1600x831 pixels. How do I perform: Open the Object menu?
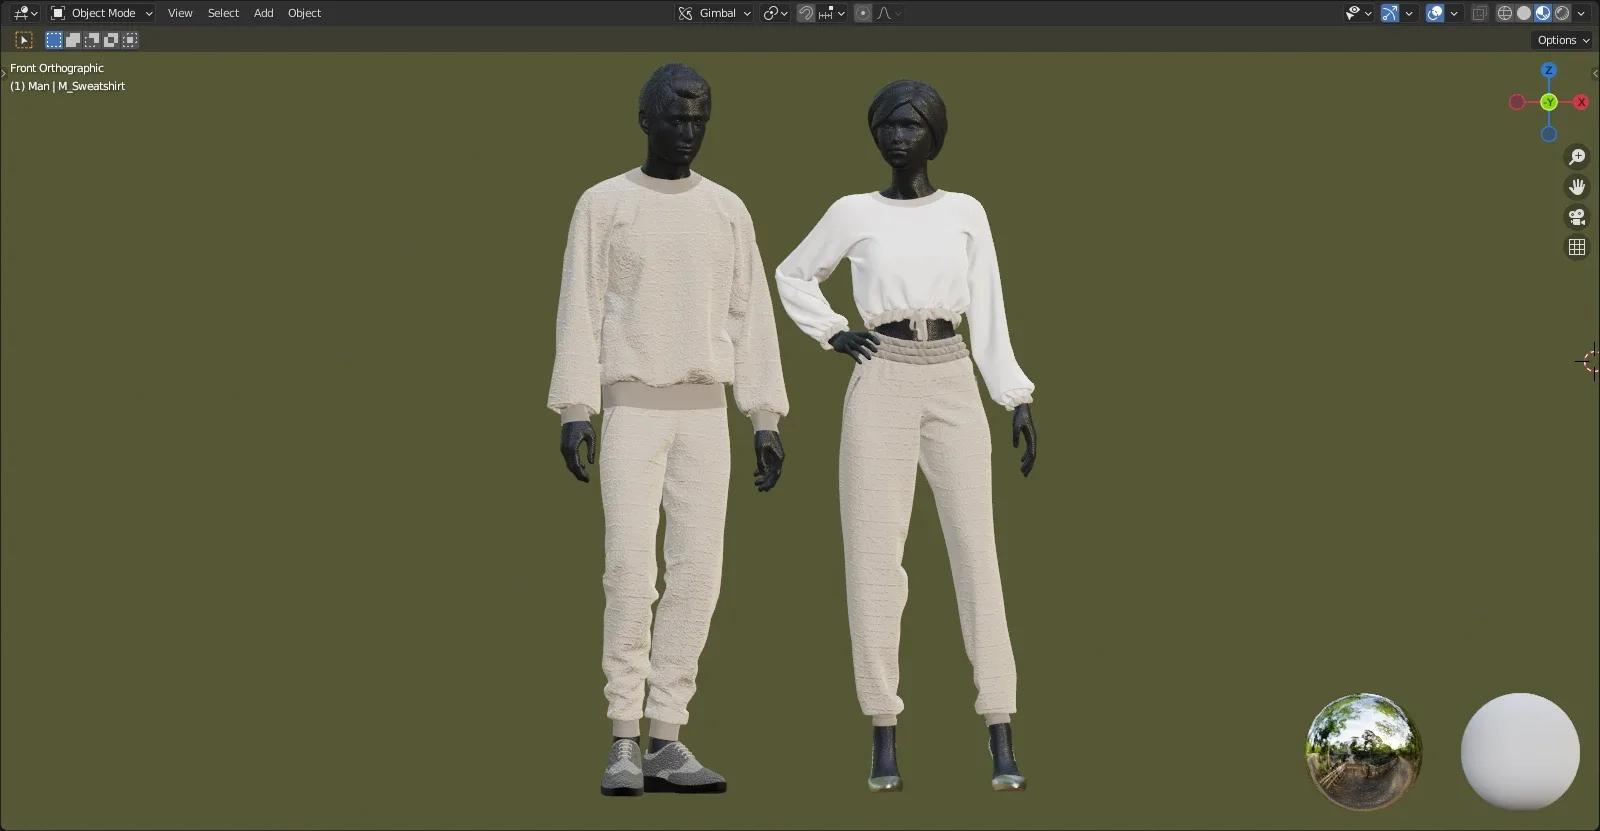coord(304,13)
